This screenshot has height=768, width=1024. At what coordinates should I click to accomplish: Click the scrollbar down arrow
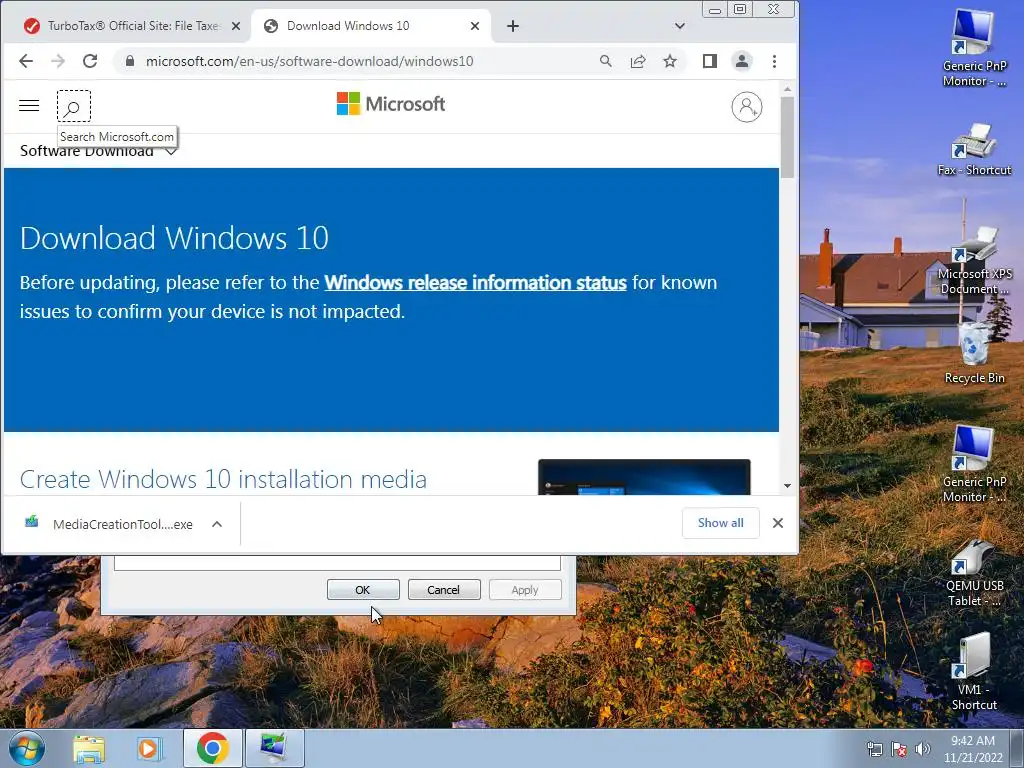click(788, 486)
